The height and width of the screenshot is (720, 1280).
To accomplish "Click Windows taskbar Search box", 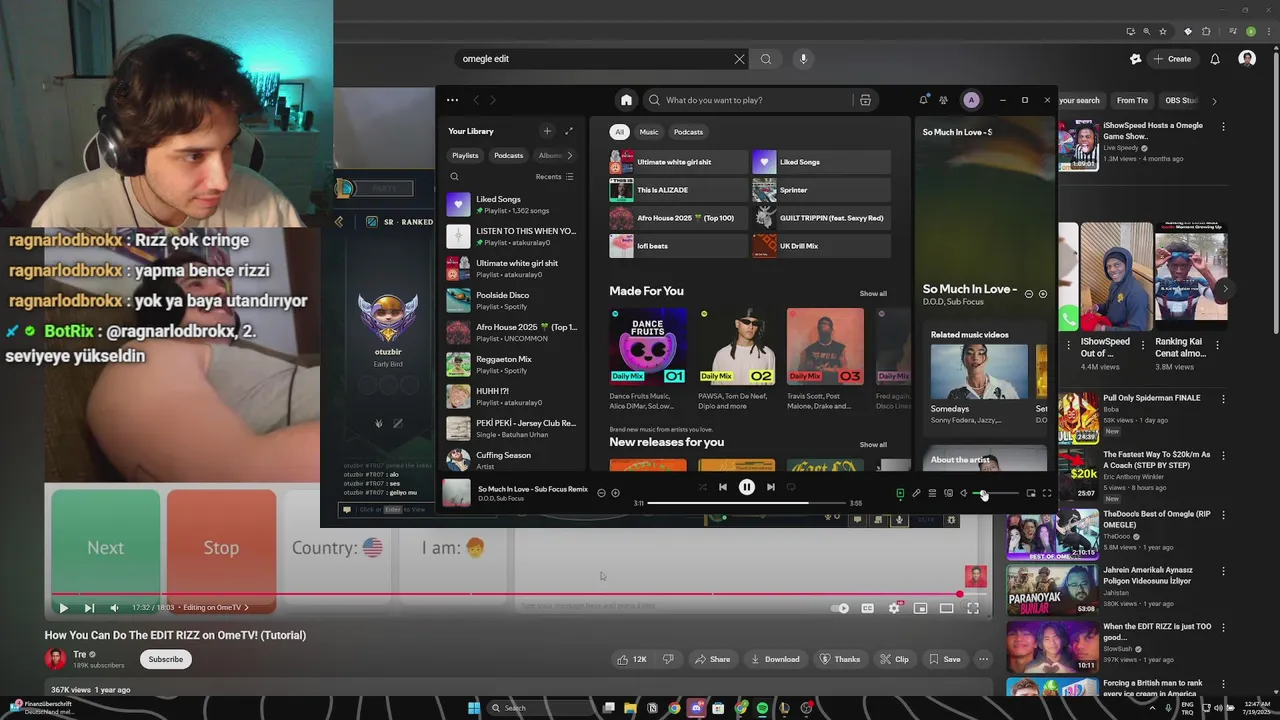I will [541, 708].
